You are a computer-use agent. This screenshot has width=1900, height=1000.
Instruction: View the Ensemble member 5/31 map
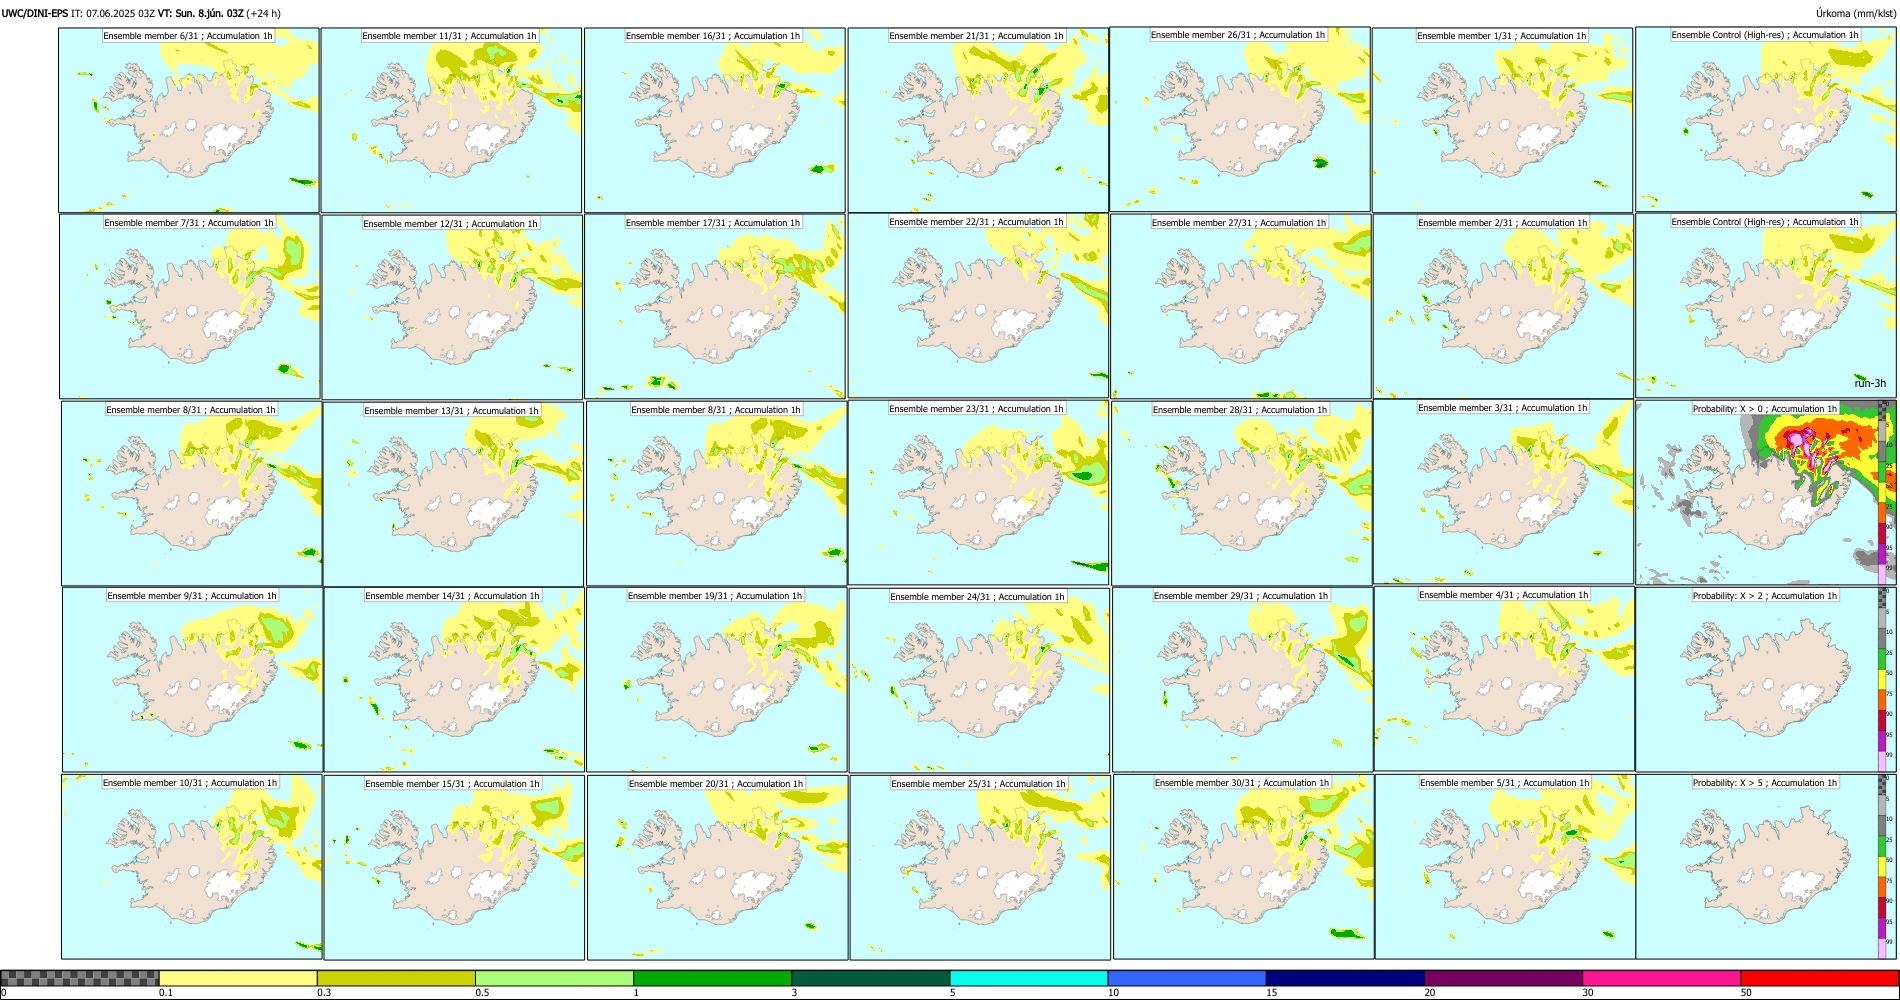click(x=1506, y=867)
